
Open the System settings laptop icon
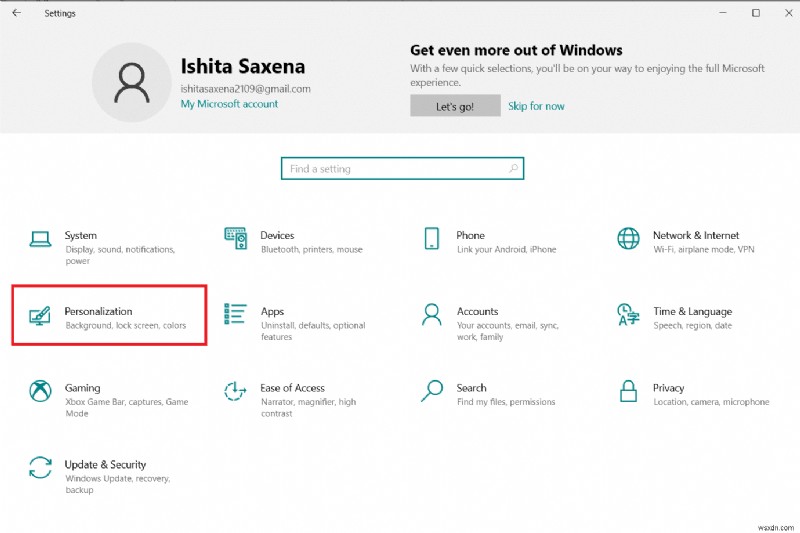pyautogui.click(x=40, y=238)
